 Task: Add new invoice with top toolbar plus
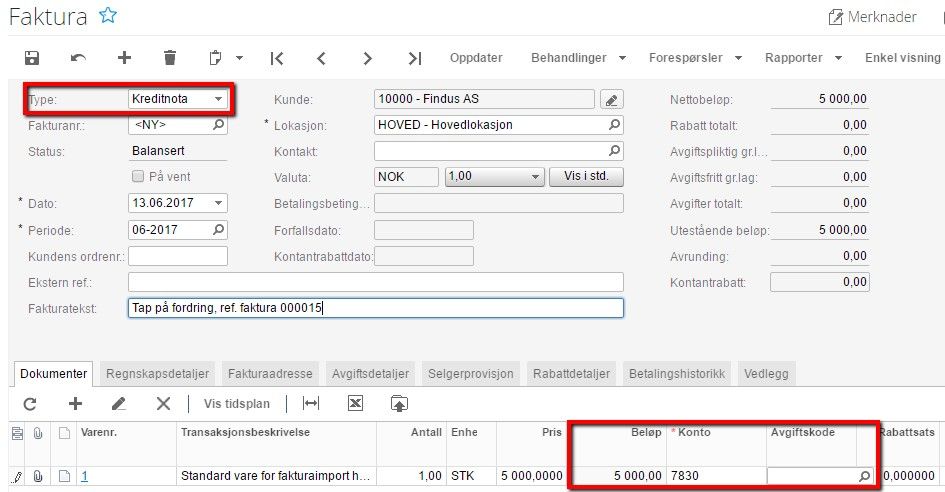[x=124, y=58]
